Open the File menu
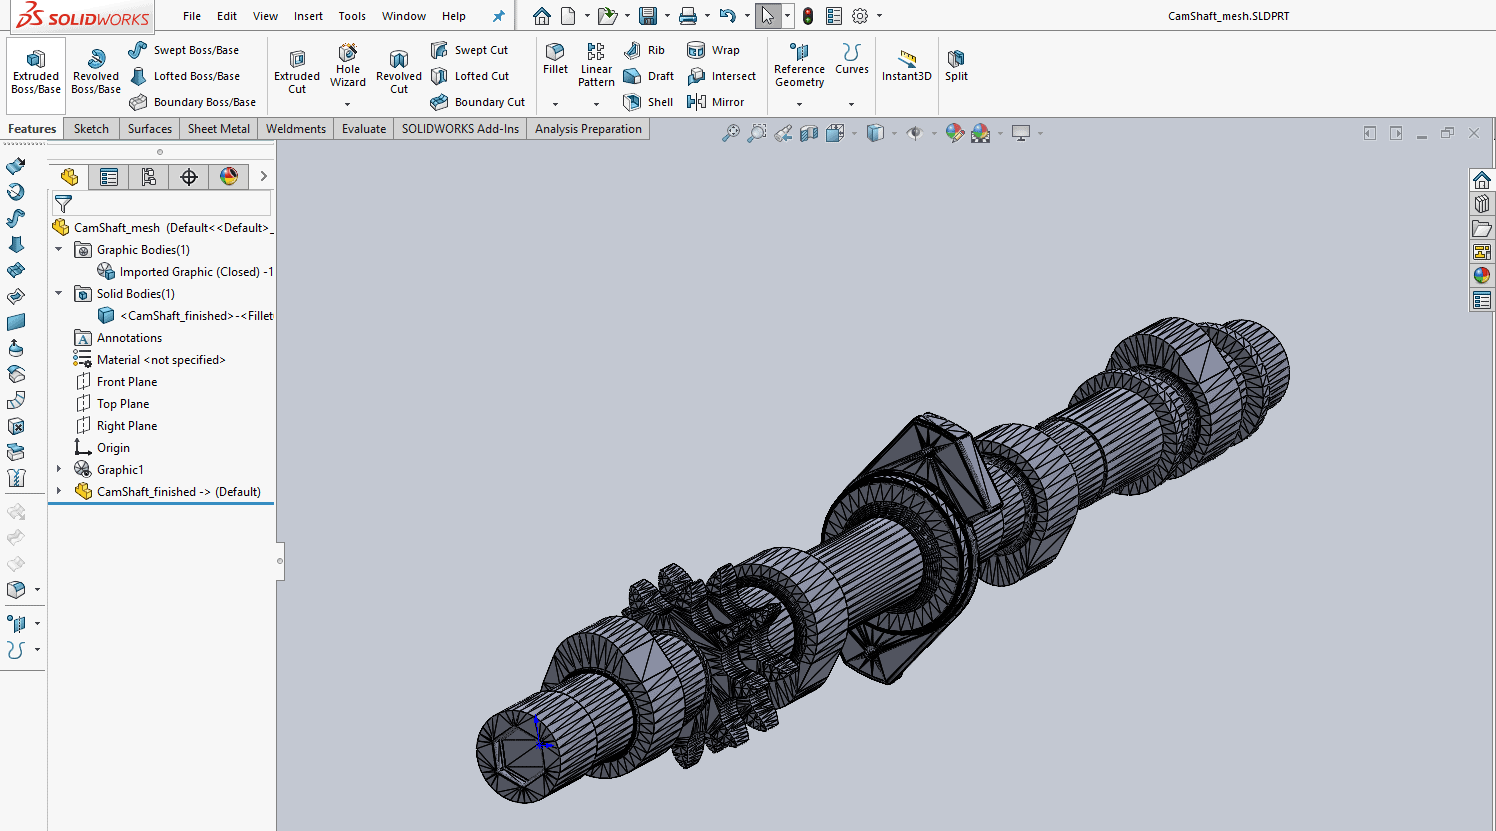The image size is (1496, 831). (192, 16)
